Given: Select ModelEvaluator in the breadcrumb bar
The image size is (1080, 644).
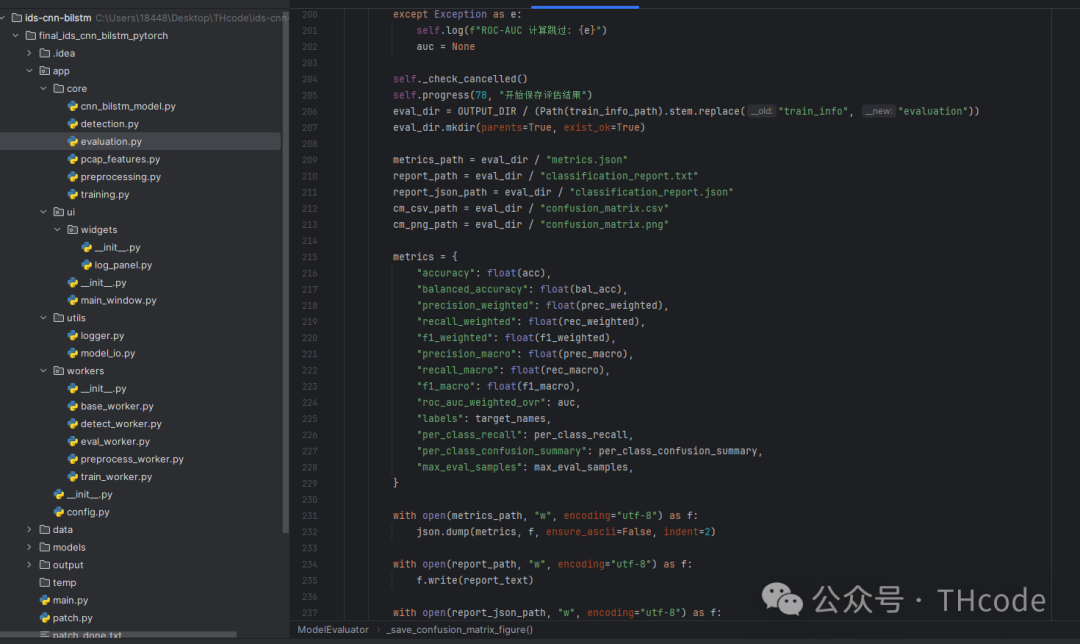Looking at the screenshot, I should click(333, 630).
